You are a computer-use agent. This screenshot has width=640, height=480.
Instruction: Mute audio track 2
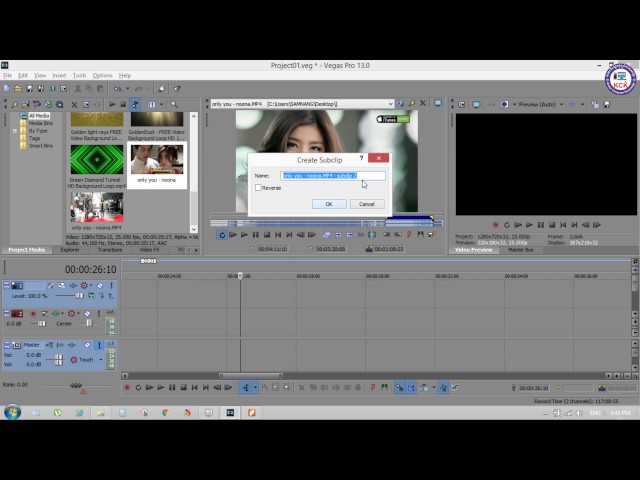tap(87, 313)
